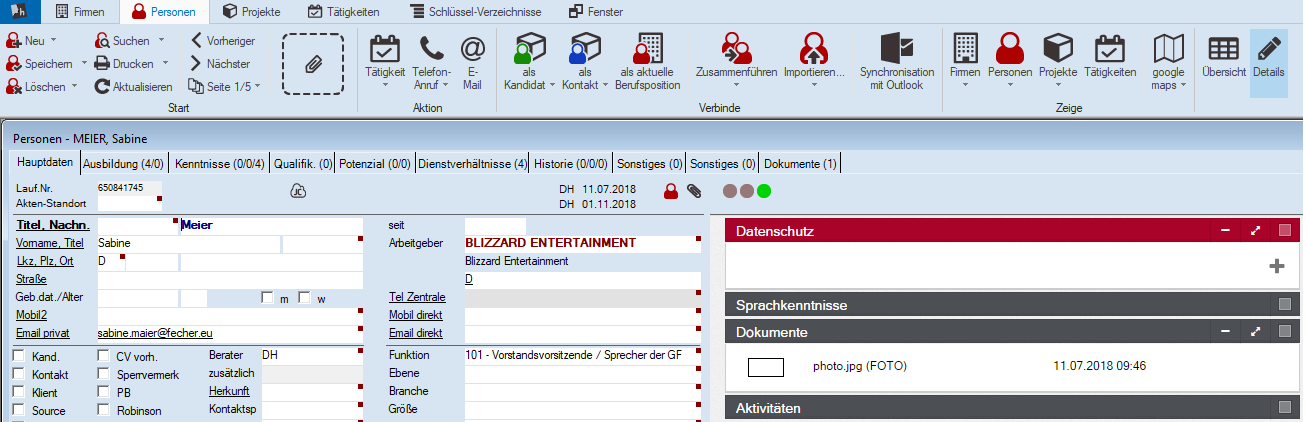The width and height of the screenshot is (1305, 422).
Task: Open the Tätigkeit calendar action icon
Action: pyautogui.click(x=385, y=48)
